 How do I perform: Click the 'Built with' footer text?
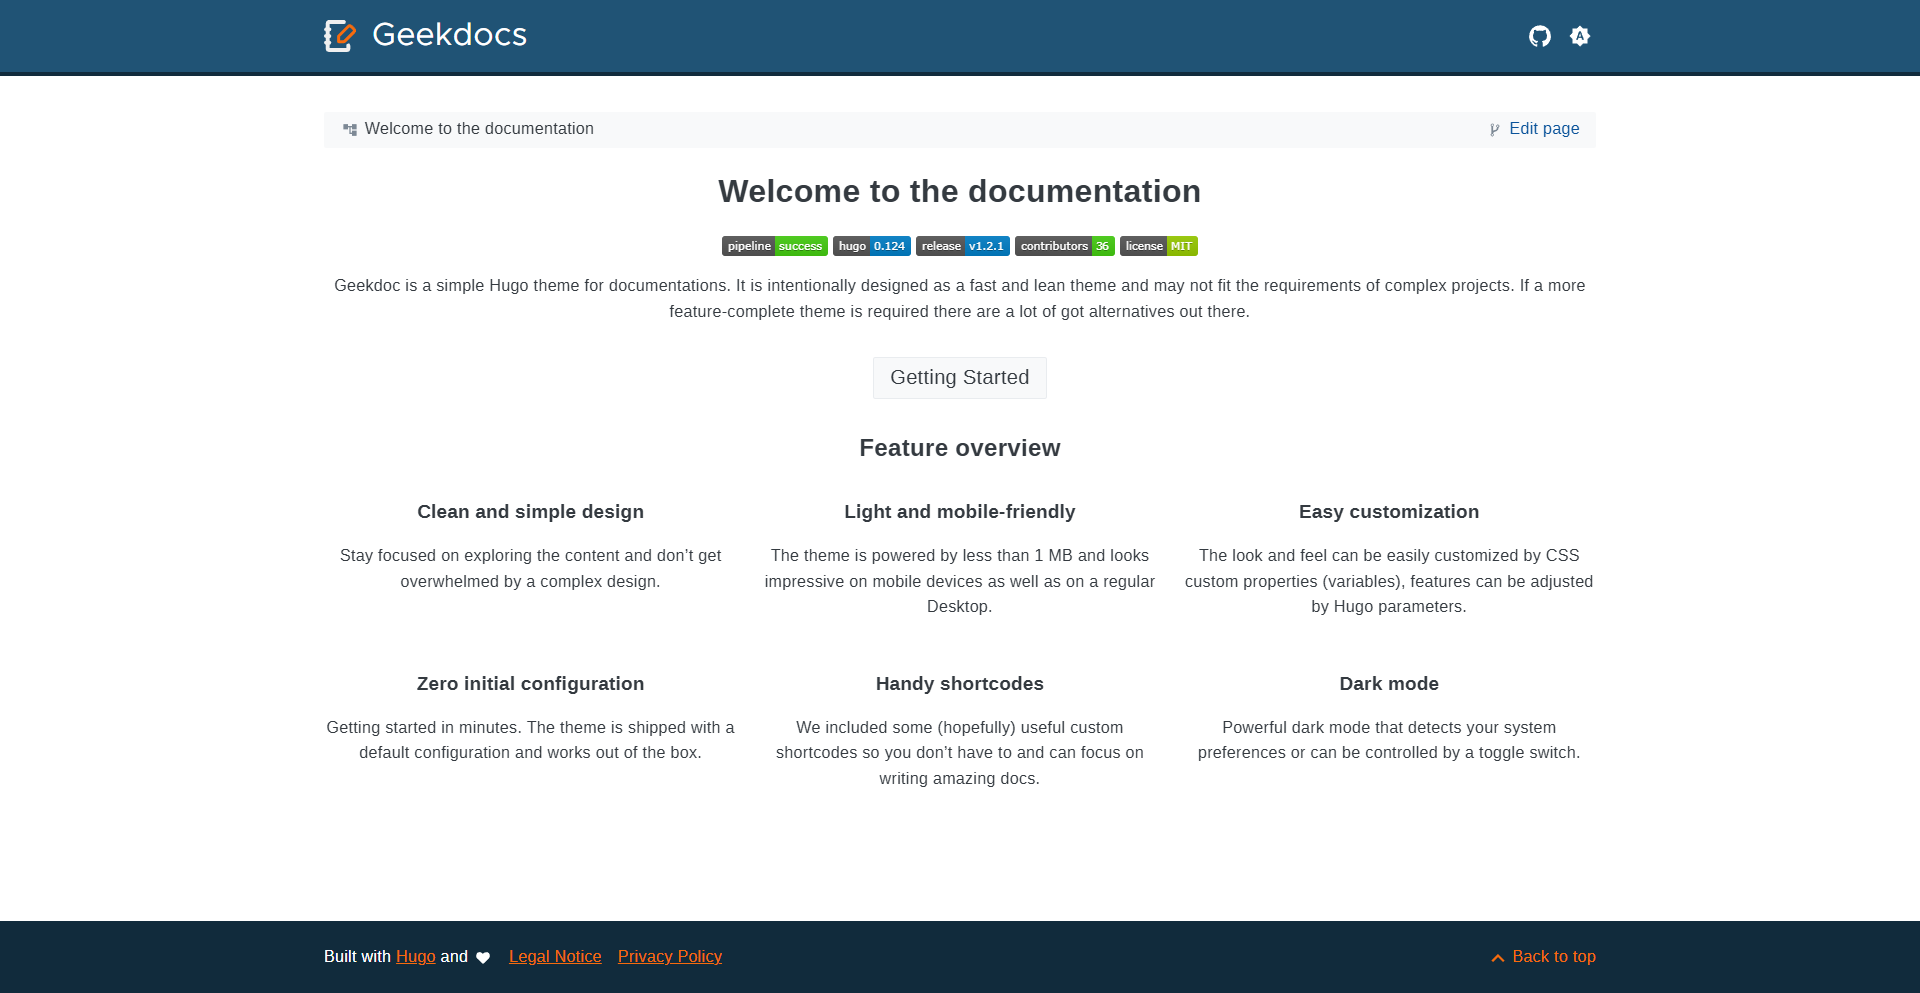(x=357, y=957)
